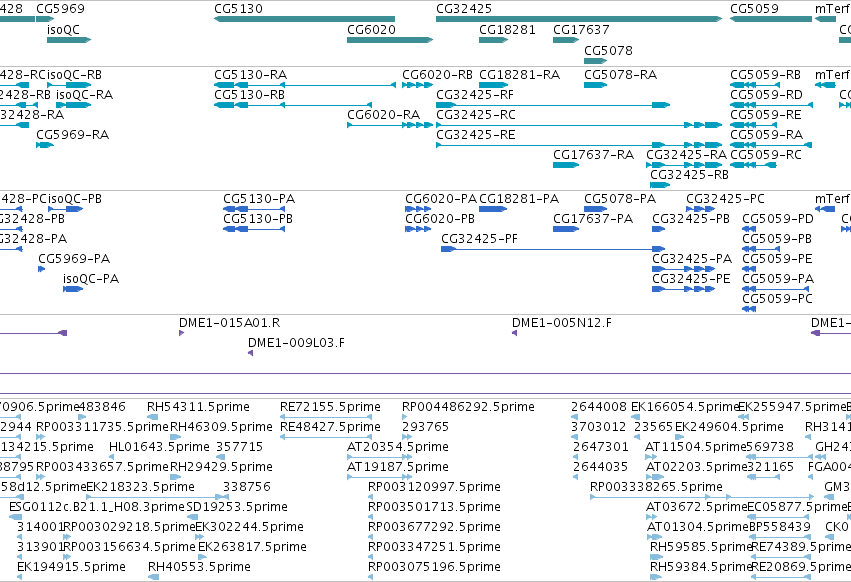
Task: Select the CG5059 gene label
Action: pyautogui.click(x=754, y=9)
